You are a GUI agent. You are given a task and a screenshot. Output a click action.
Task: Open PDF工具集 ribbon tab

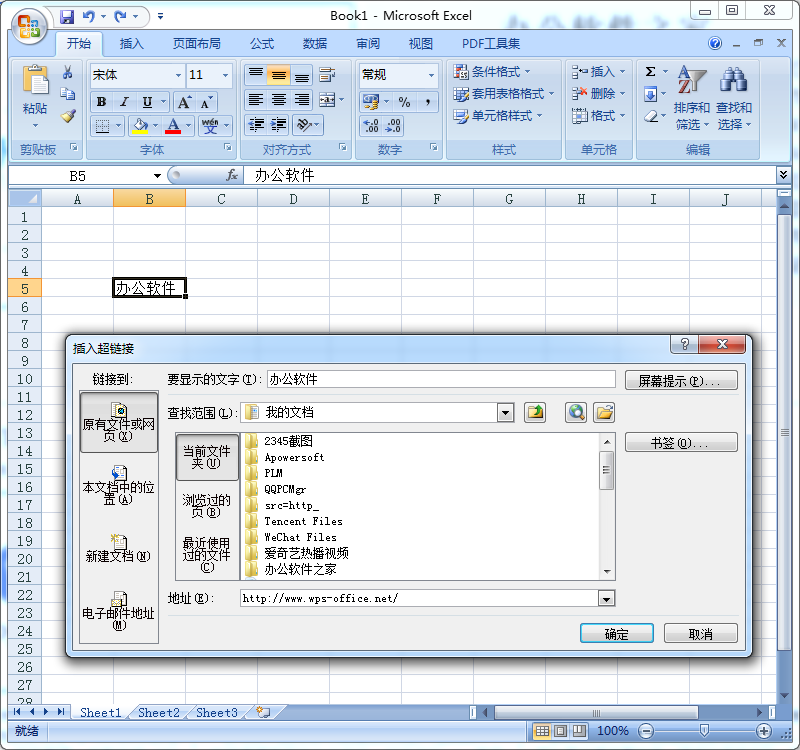click(x=491, y=44)
